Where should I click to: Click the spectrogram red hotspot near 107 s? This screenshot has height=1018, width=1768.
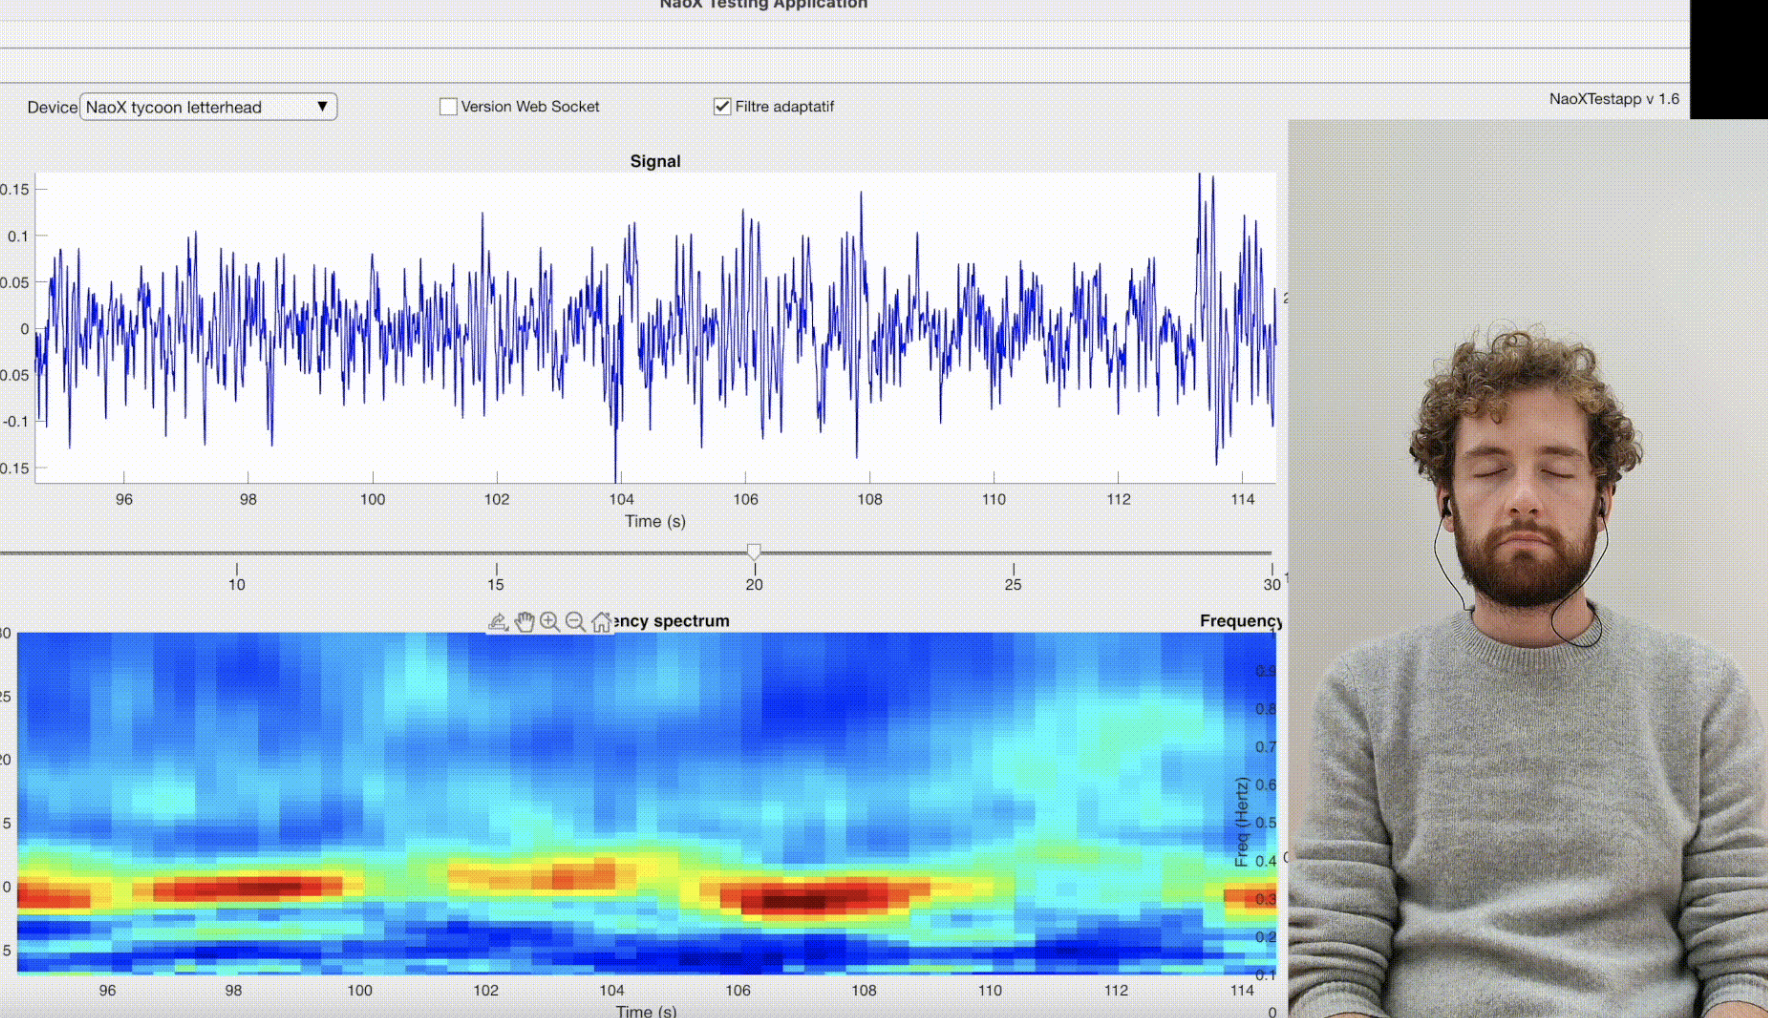pyautogui.click(x=810, y=898)
